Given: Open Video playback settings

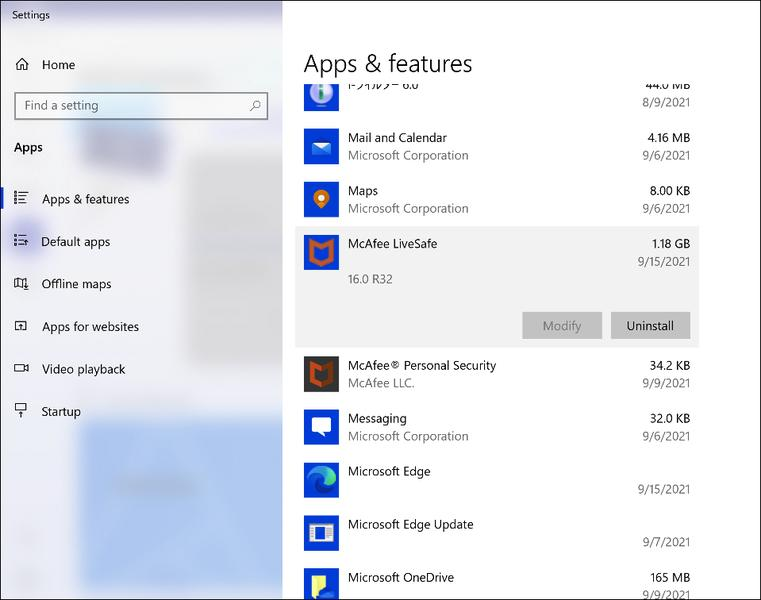Looking at the screenshot, I should click(83, 369).
